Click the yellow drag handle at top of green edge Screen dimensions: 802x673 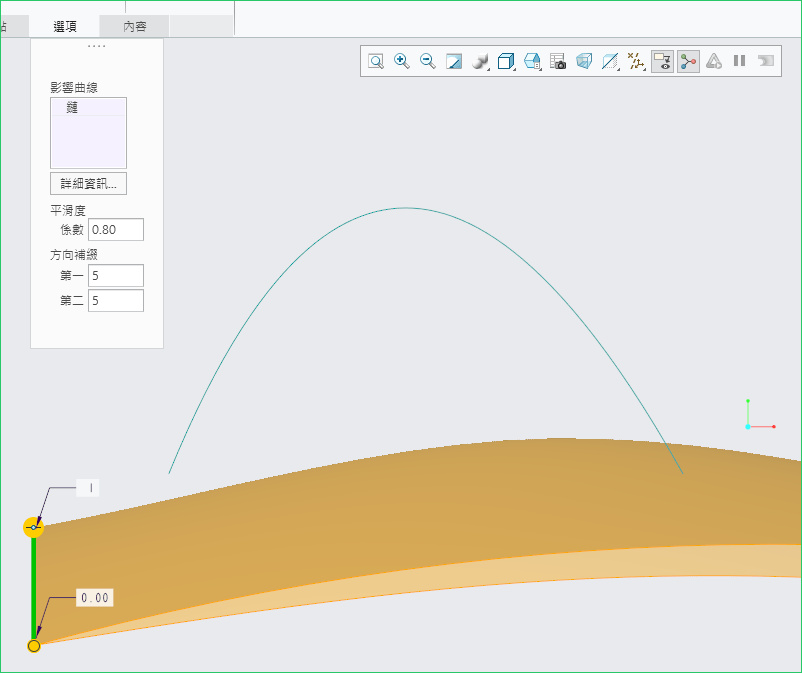33,527
